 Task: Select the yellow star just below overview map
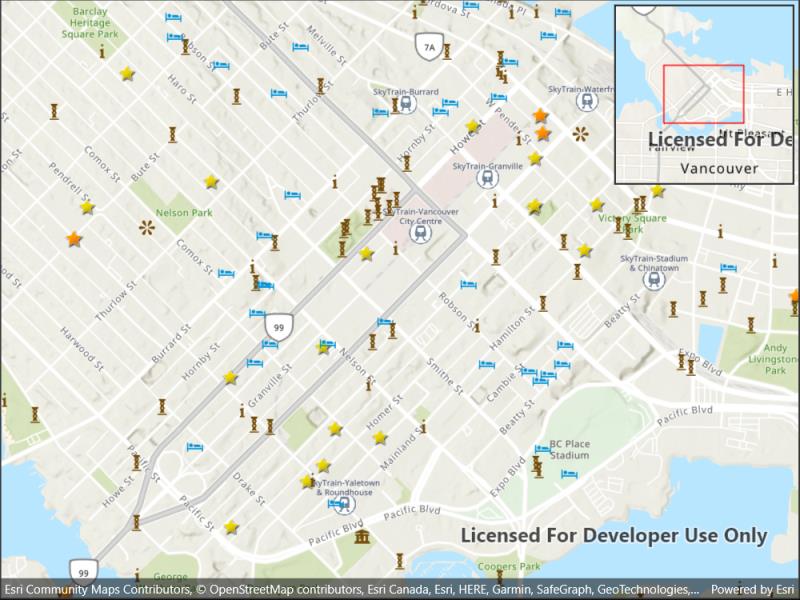click(658, 191)
